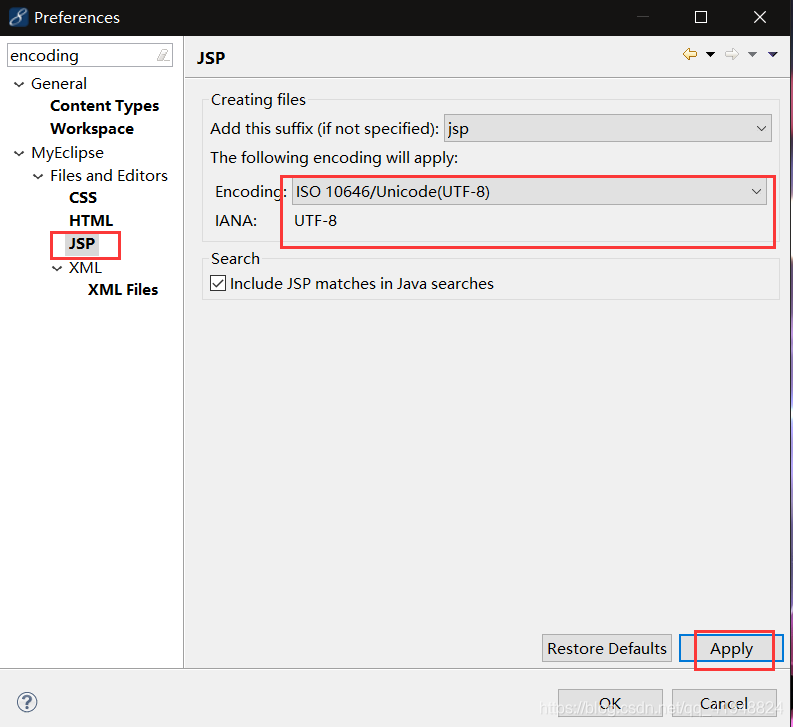Click the Apply button
The height and width of the screenshot is (727, 793).
[731, 648]
